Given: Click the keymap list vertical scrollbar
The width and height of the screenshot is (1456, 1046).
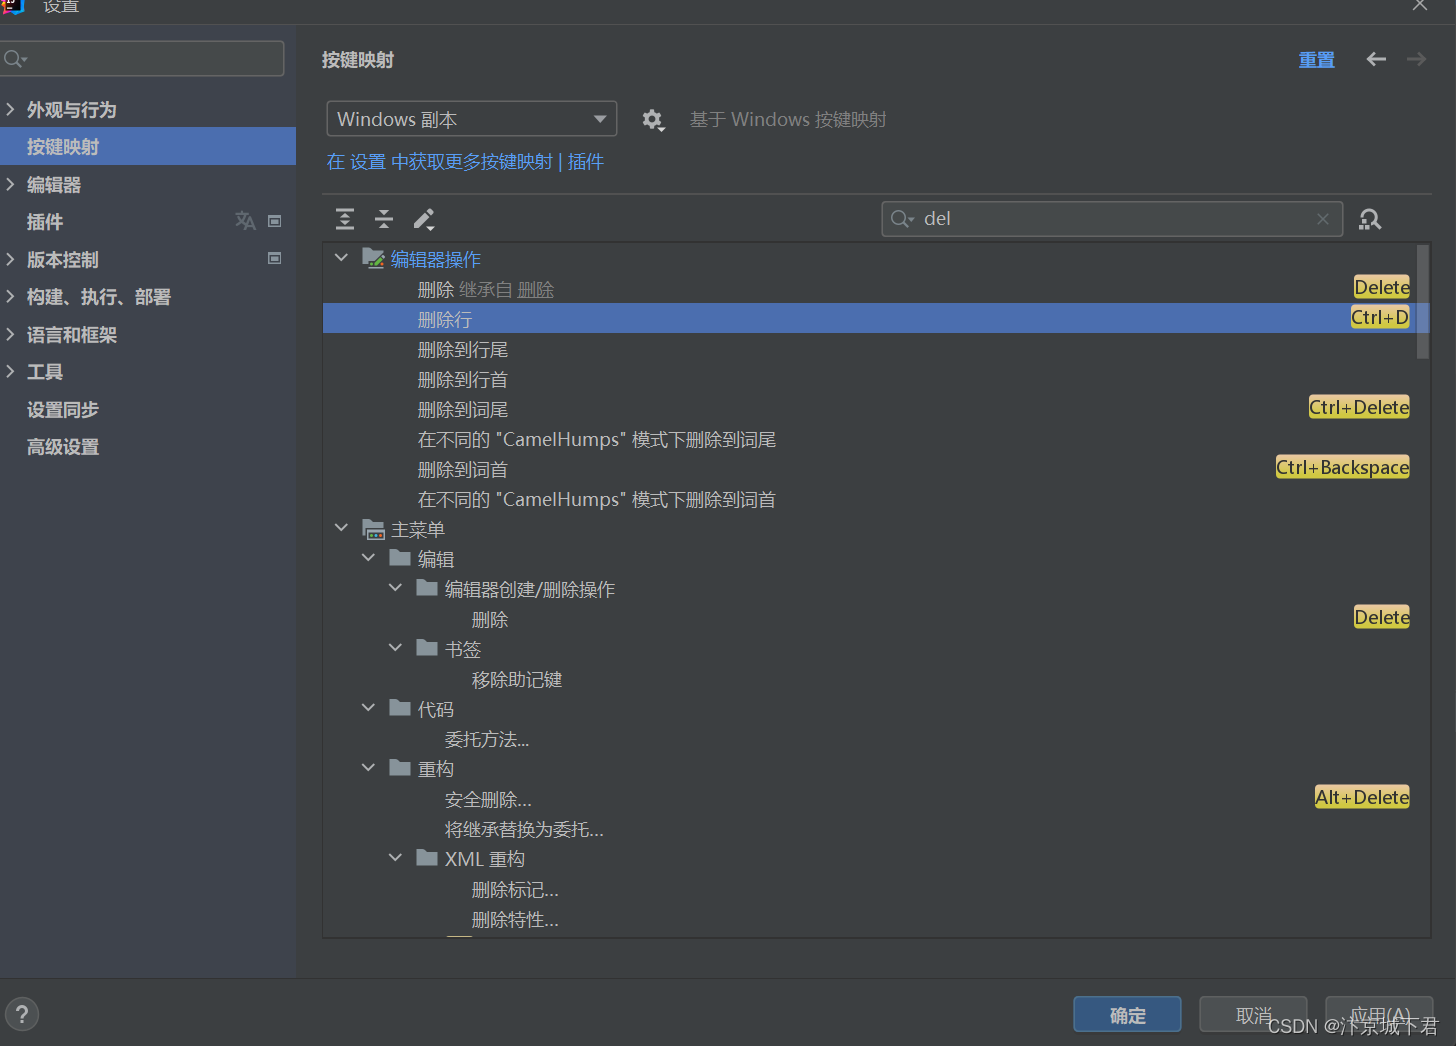Looking at the screenshot, I should (x=1422, y=301).
